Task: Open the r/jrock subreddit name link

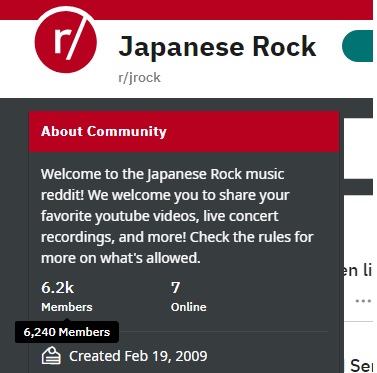Action: click(x=139, y=78)
